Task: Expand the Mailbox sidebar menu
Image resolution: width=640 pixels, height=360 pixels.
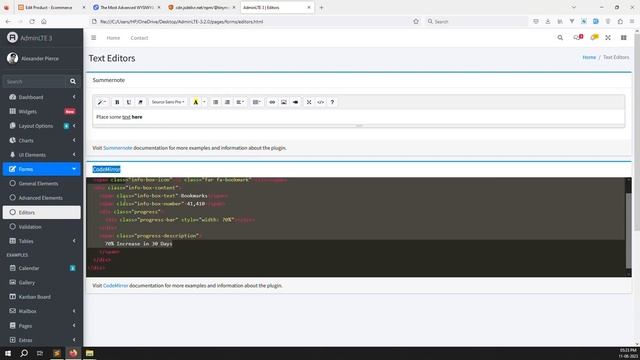Action: click(x=42, y=311)
